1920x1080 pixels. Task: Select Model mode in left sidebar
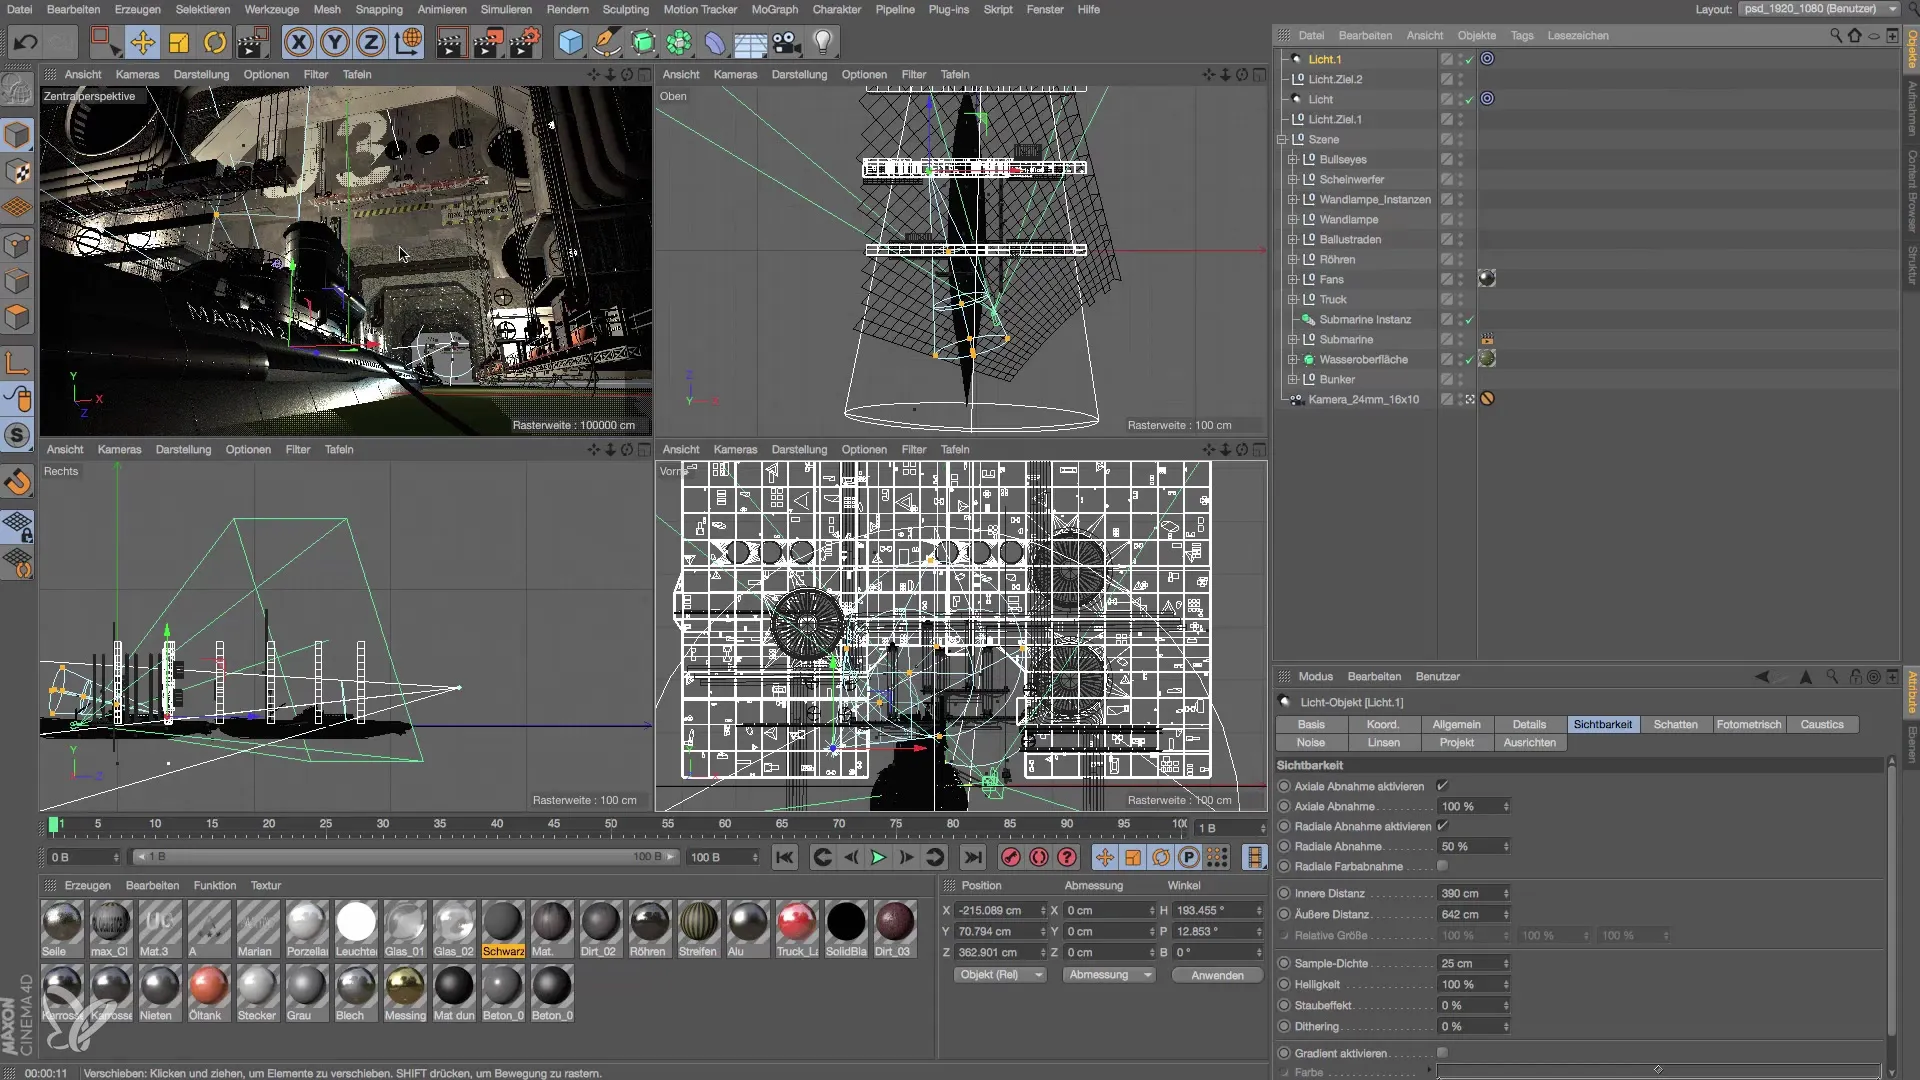(x=17, y=135)
